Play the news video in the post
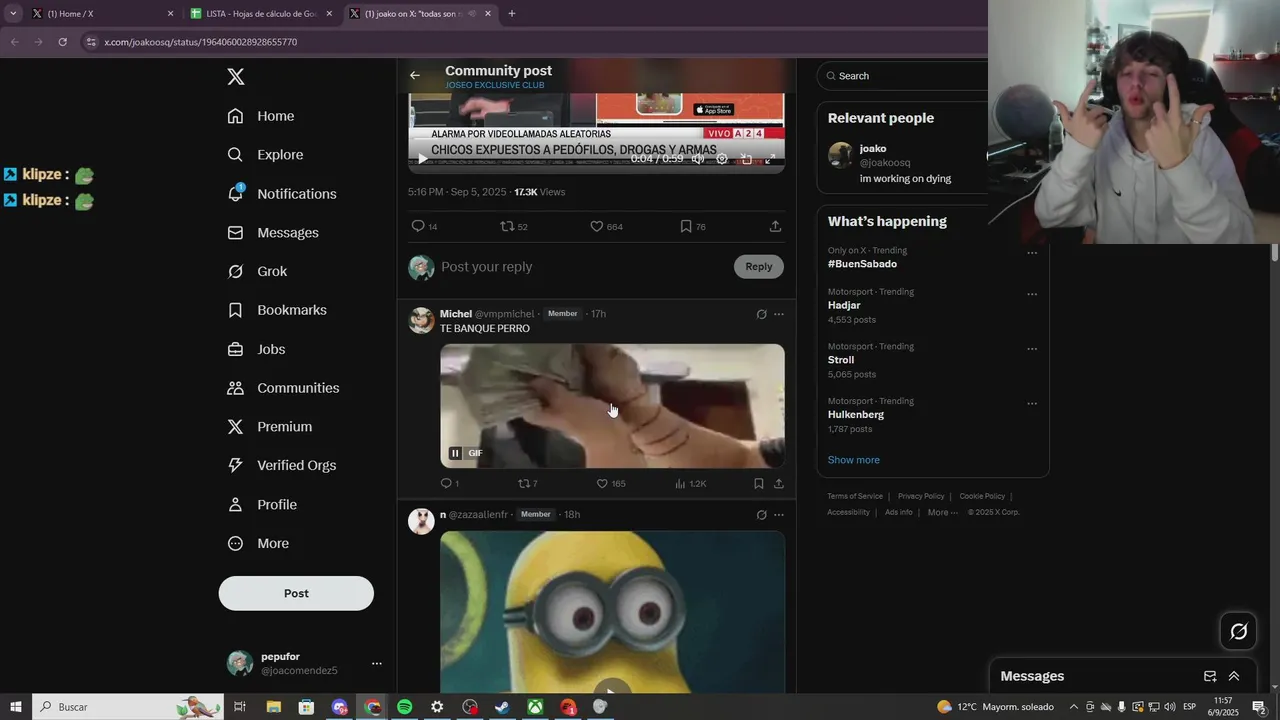The image size is (1280, 720). pos(422,159)
